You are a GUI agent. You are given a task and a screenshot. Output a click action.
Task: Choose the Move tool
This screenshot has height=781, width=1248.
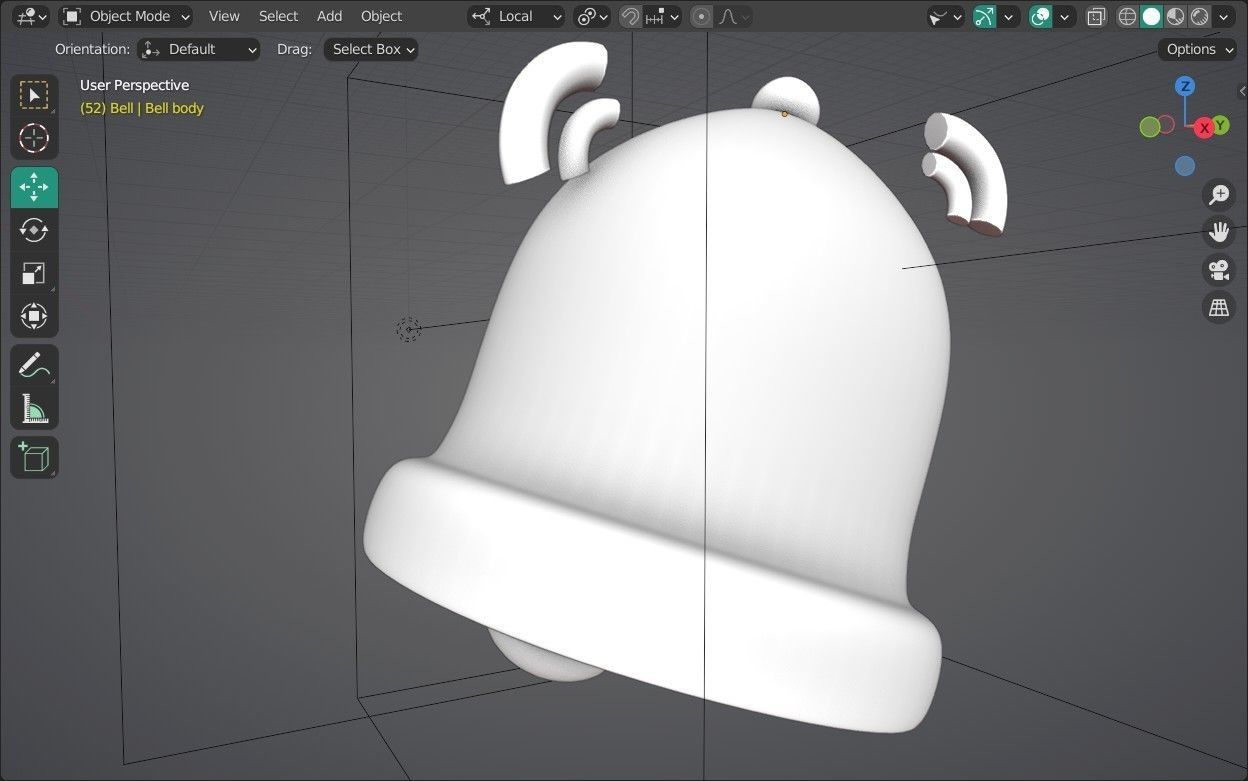coord(34,187)
